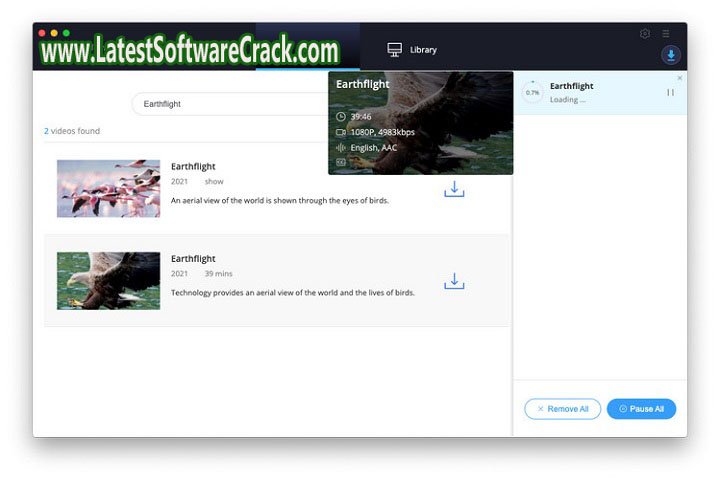Click the 'An aerial view of the world' description
Viewport: 720px width, 480px height.
point(280,200)
